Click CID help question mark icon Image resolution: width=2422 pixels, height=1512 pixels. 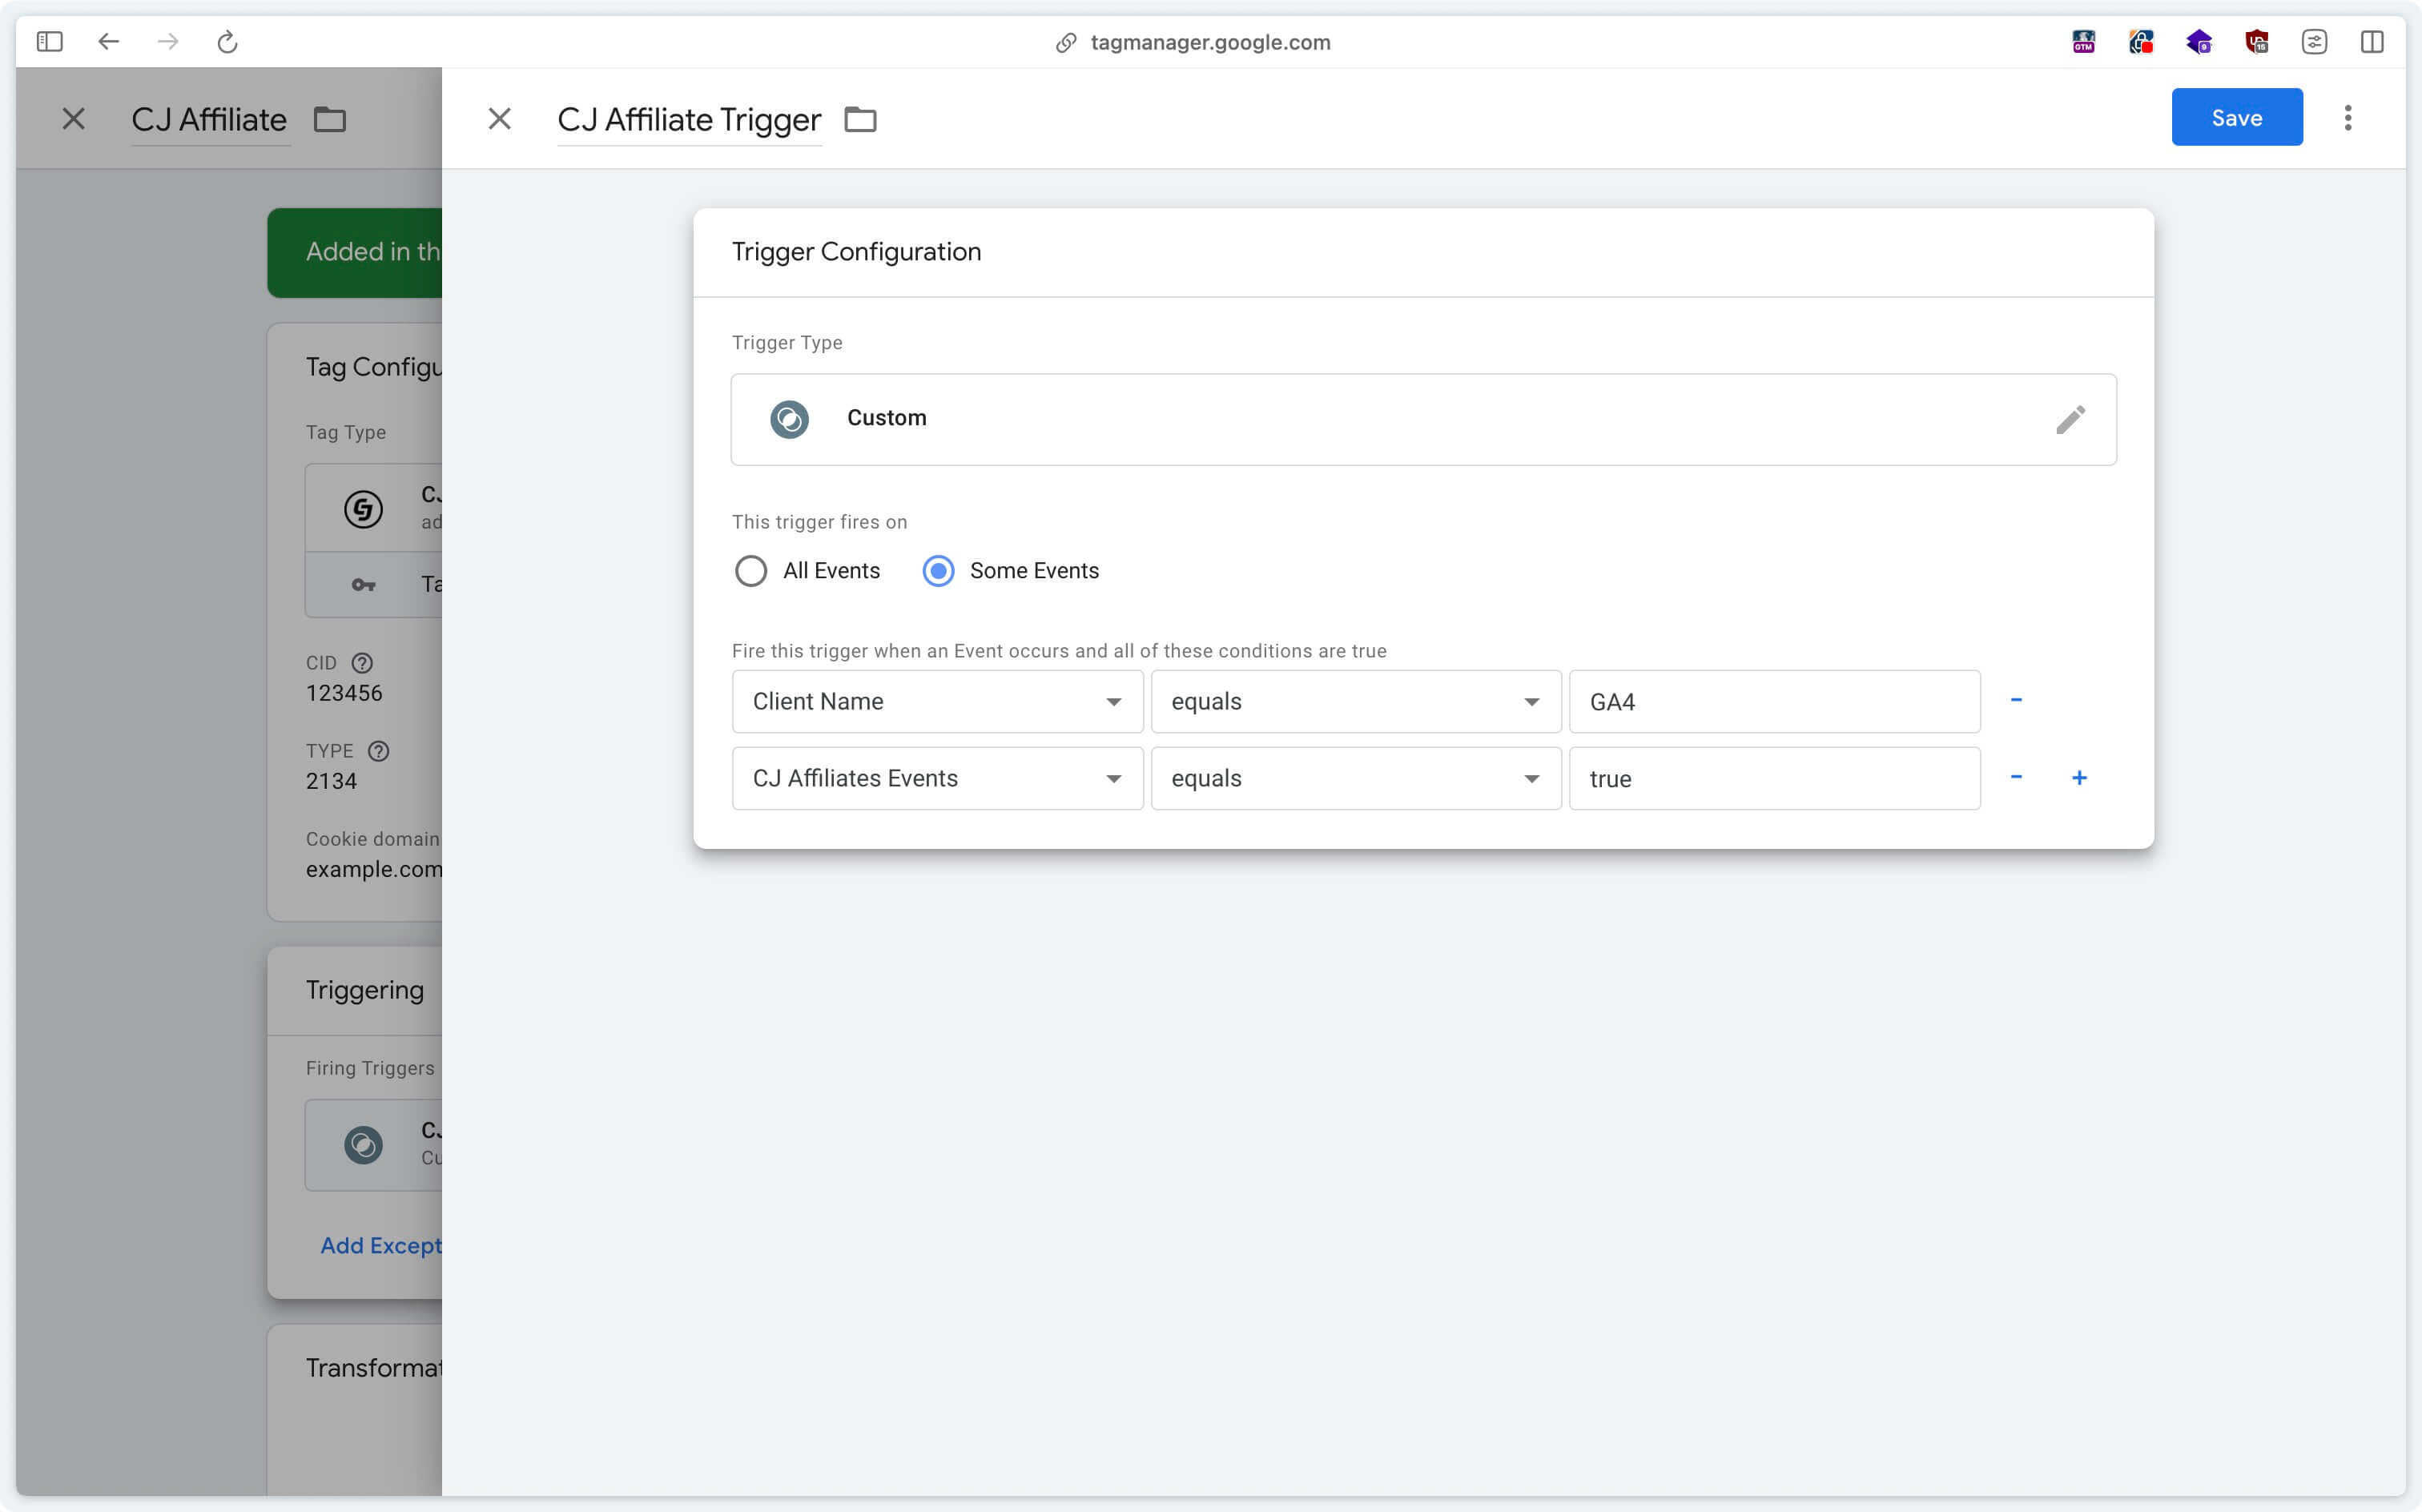(x=362, y=663)
